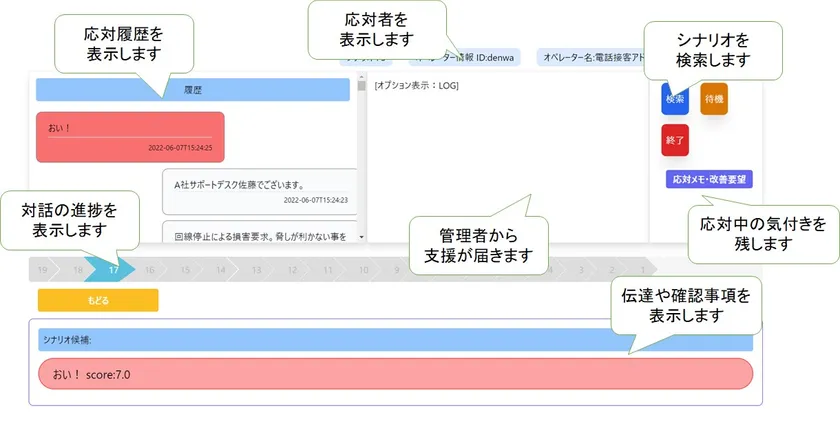
Task: Select the 回線停止による損害要求 message
Action: tap(260, 232)
